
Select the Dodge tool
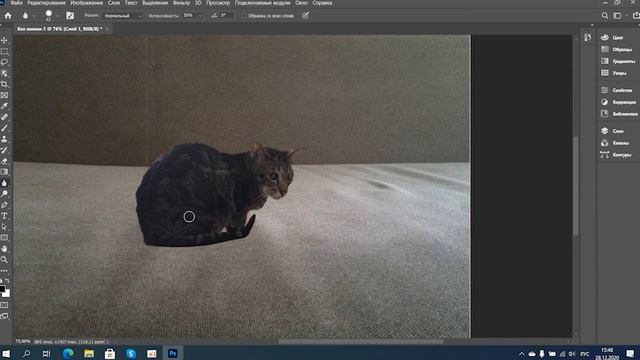[4, 194]
